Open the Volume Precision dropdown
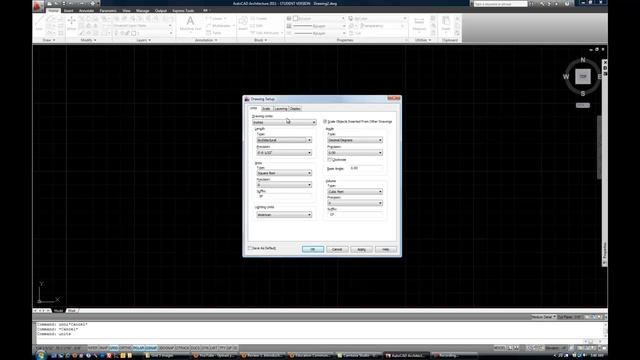Image resolution: width=640 pixels, height=360 pixels. 355,203
